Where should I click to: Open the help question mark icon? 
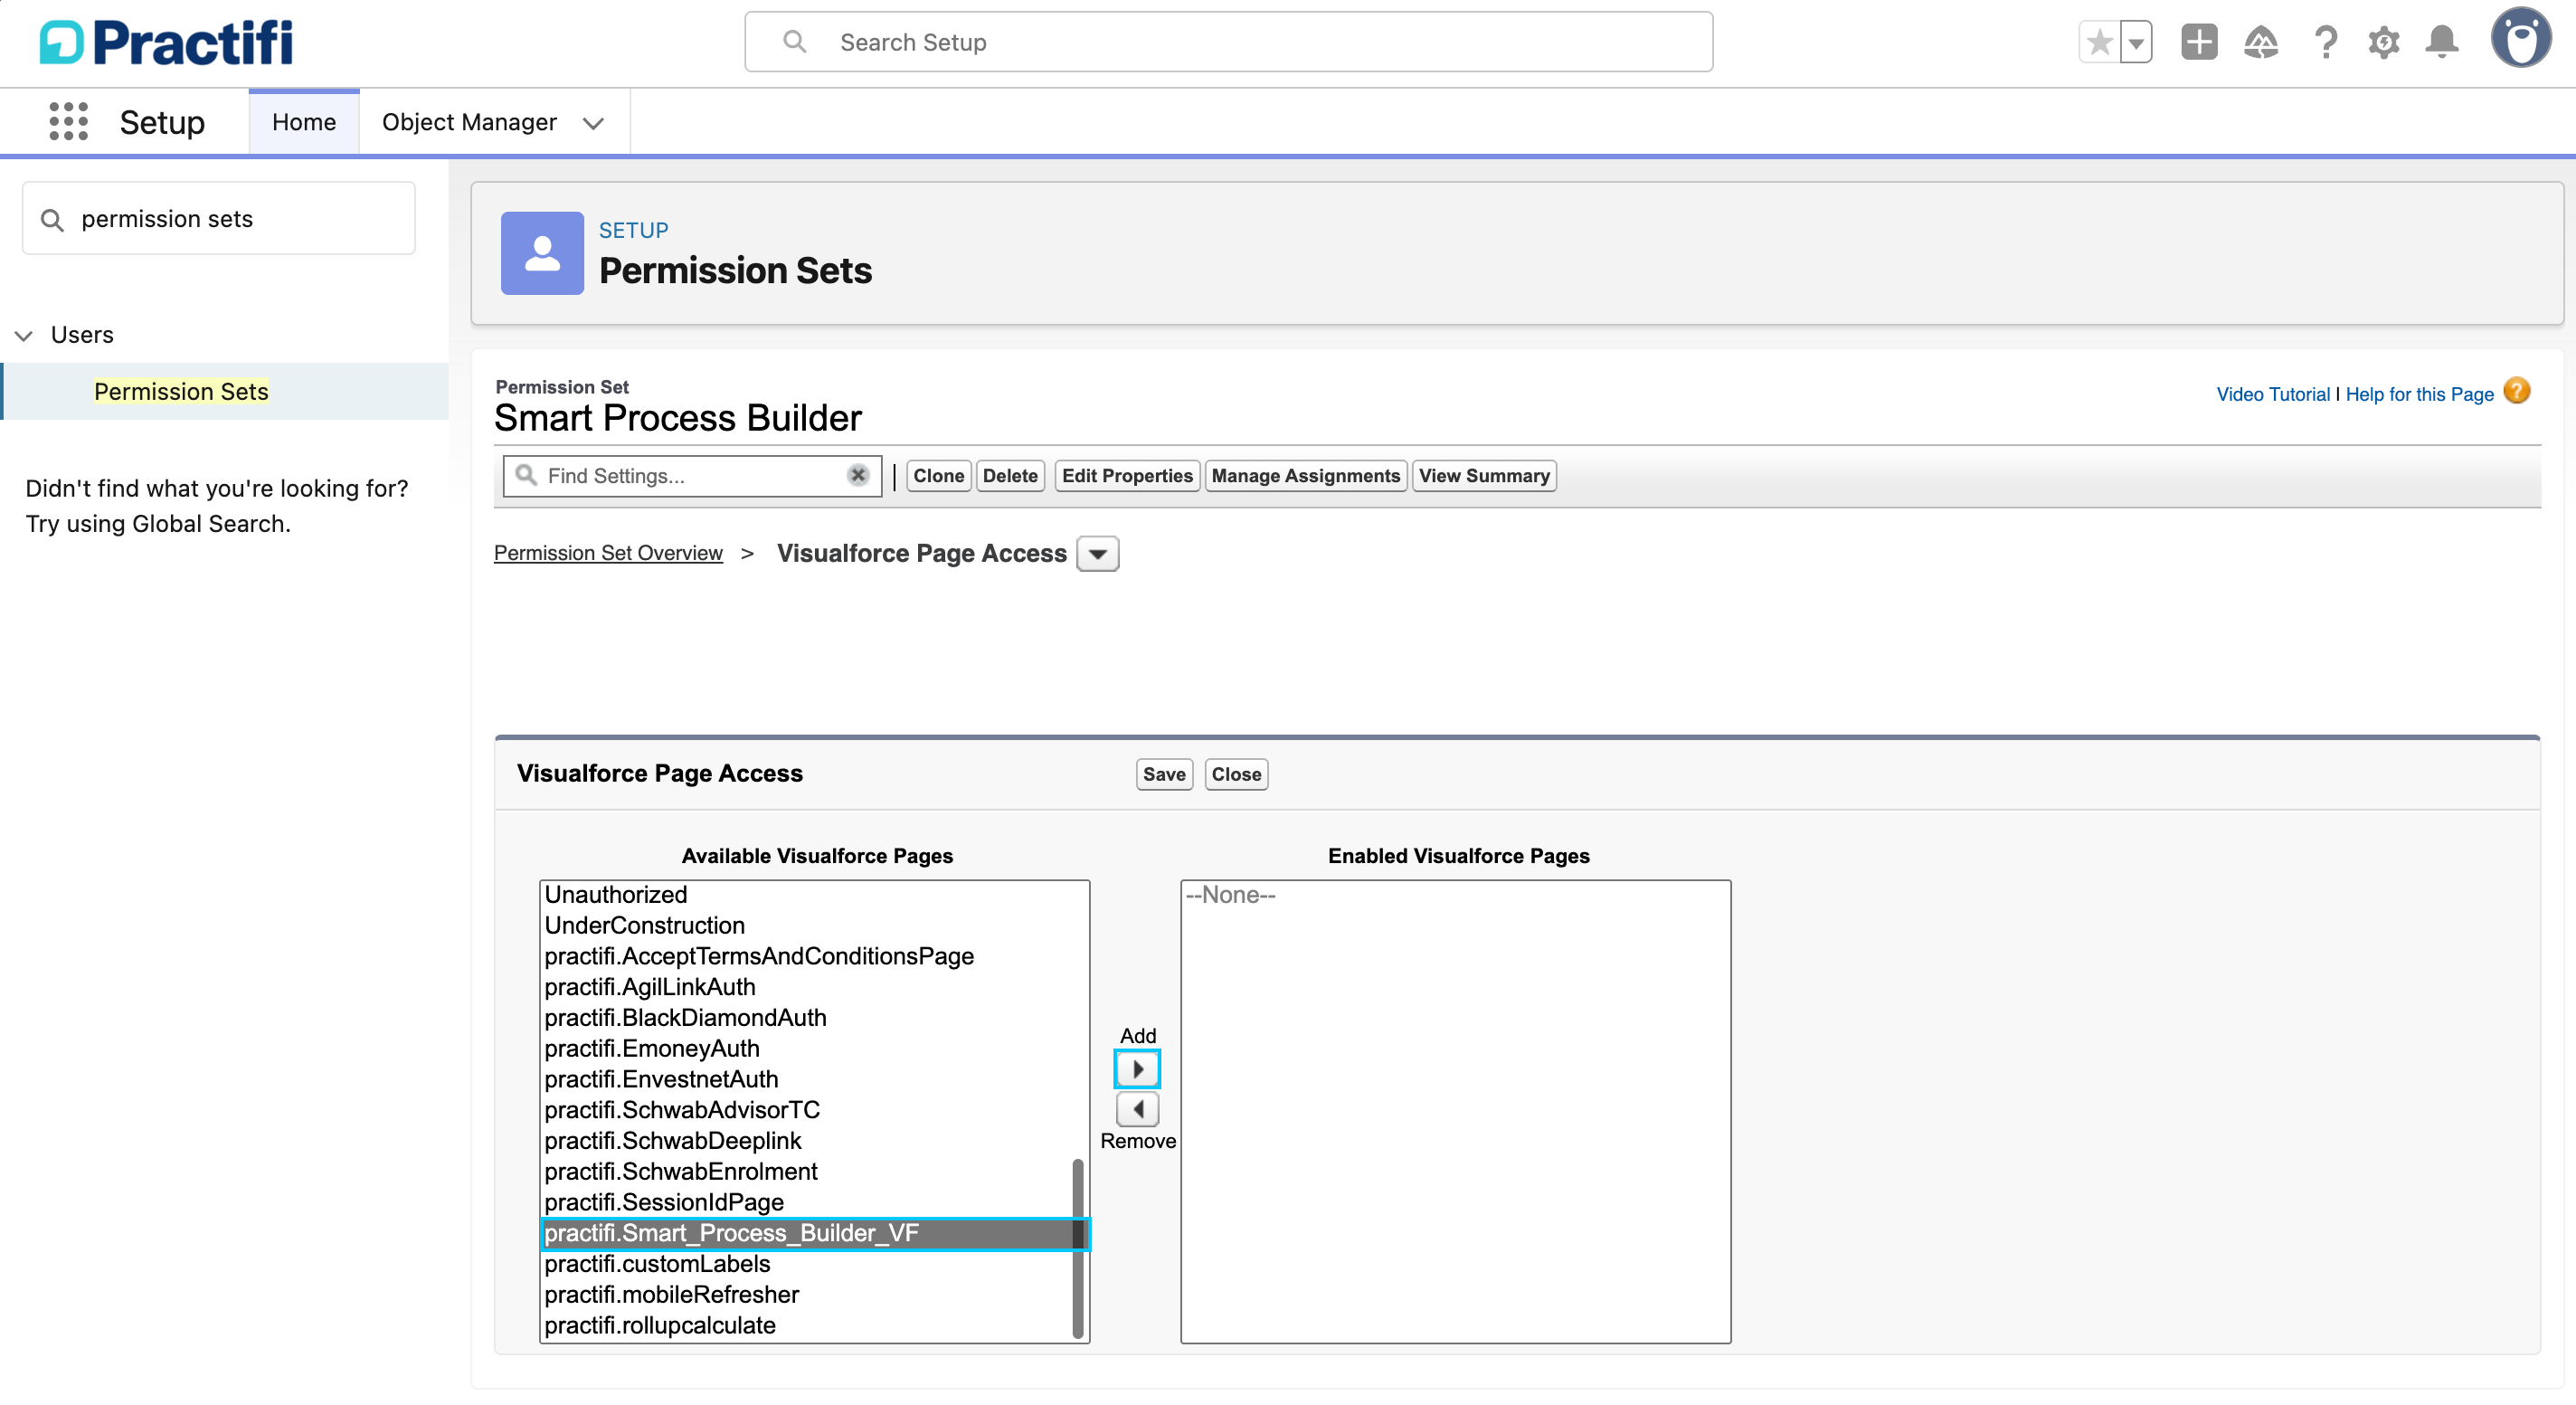point(2325,42)
